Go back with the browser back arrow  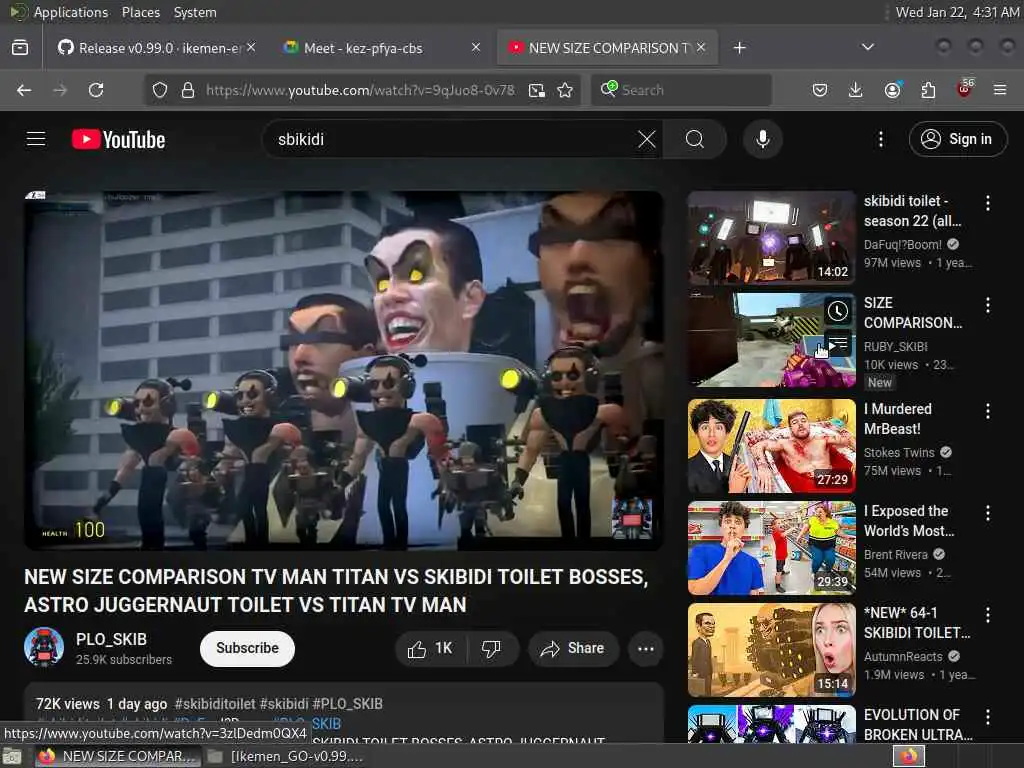(24, 90)
